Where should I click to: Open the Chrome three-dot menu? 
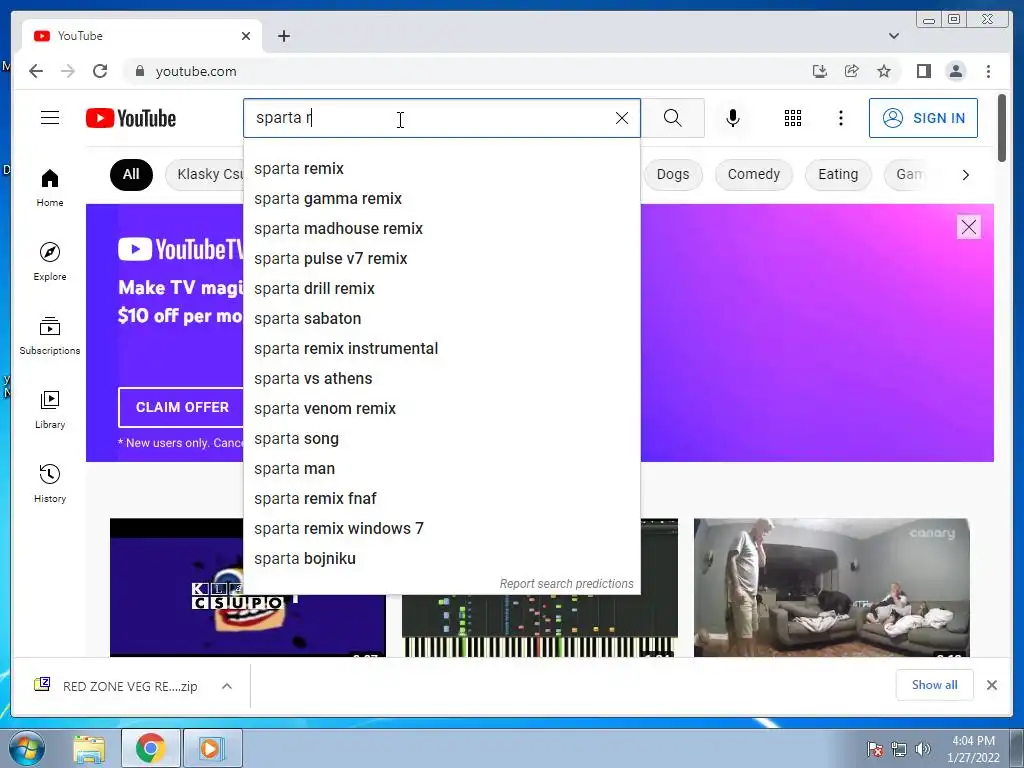coord(988,71)
